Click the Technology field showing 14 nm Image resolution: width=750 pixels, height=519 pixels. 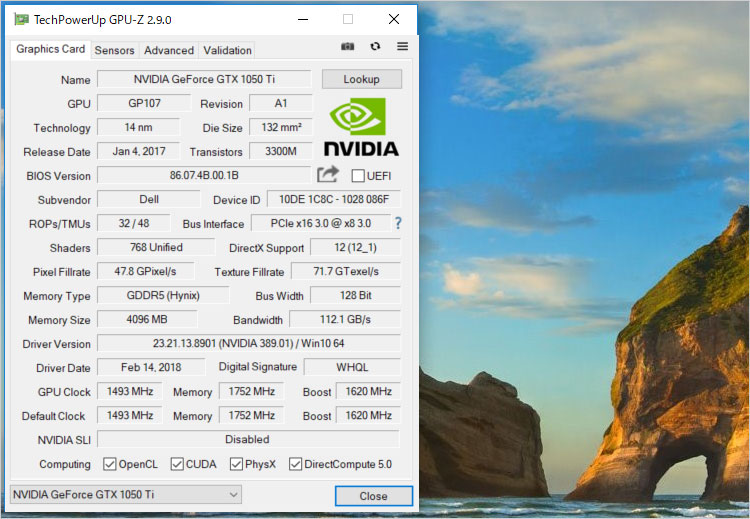coord(139,127)
